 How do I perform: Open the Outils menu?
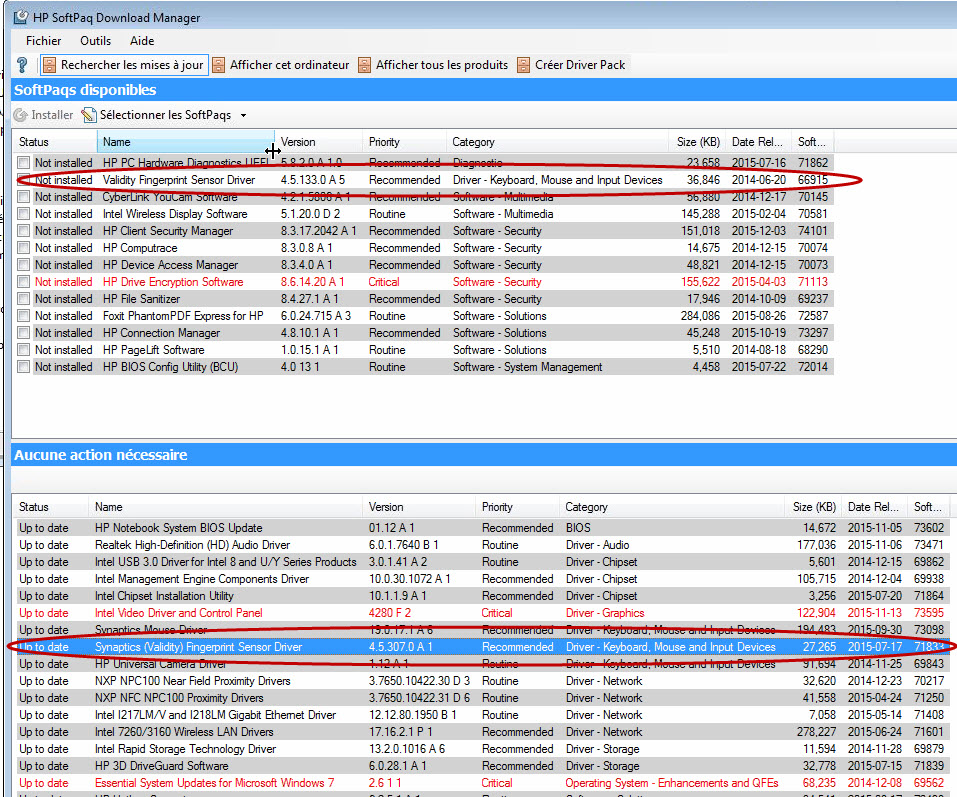click(96, 41)
